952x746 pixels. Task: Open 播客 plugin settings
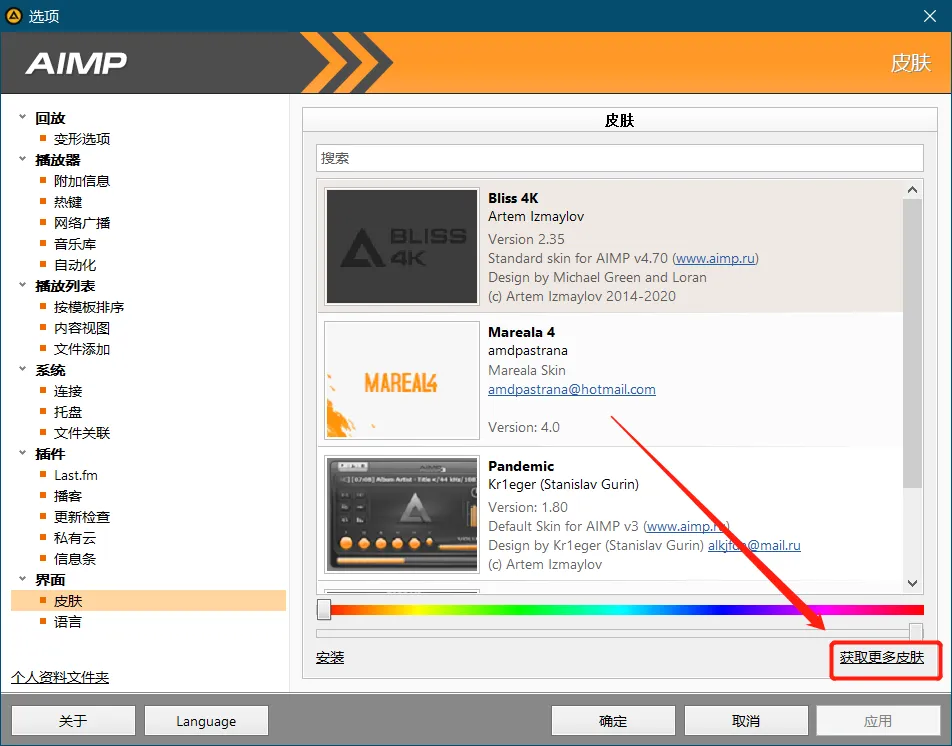[x=68, y=496]
